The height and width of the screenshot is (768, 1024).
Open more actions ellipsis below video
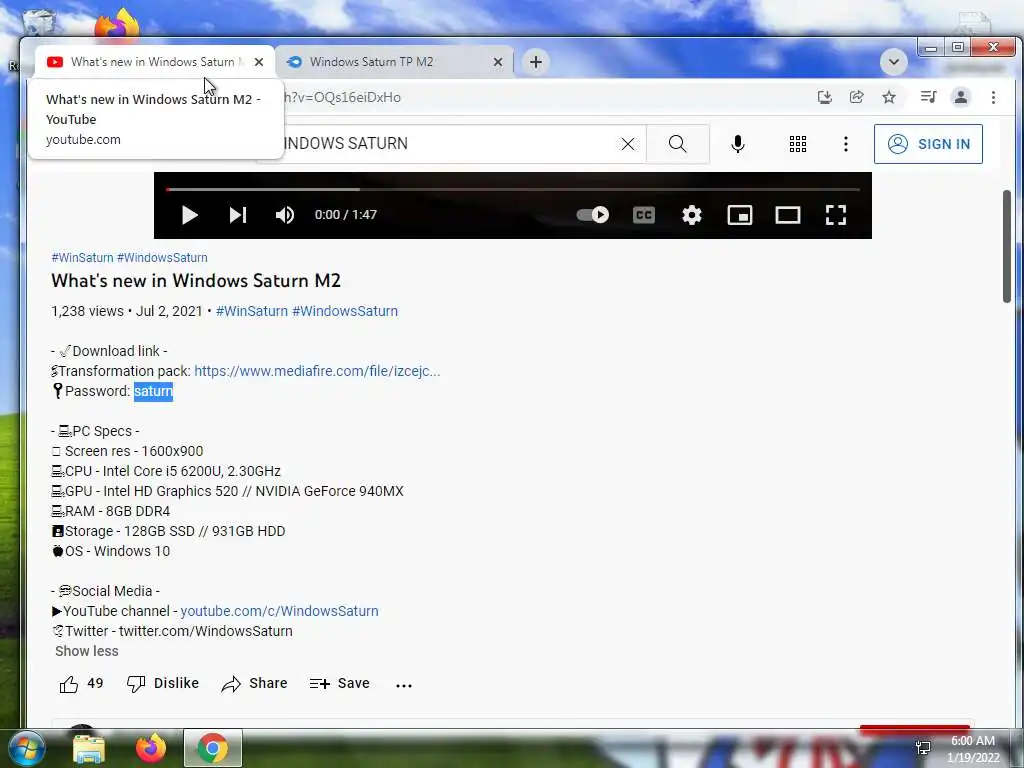click(x=404, y=685)
